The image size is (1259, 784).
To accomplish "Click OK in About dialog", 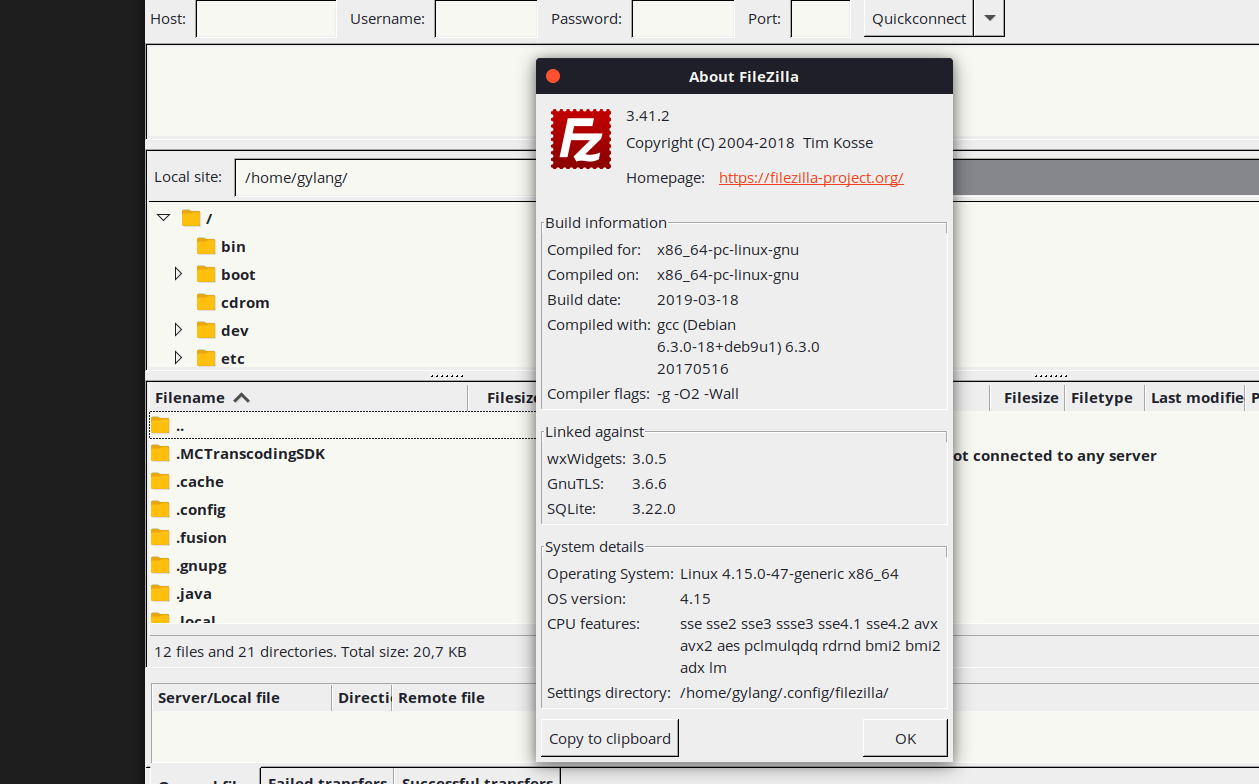I will (x=905, y=739).
